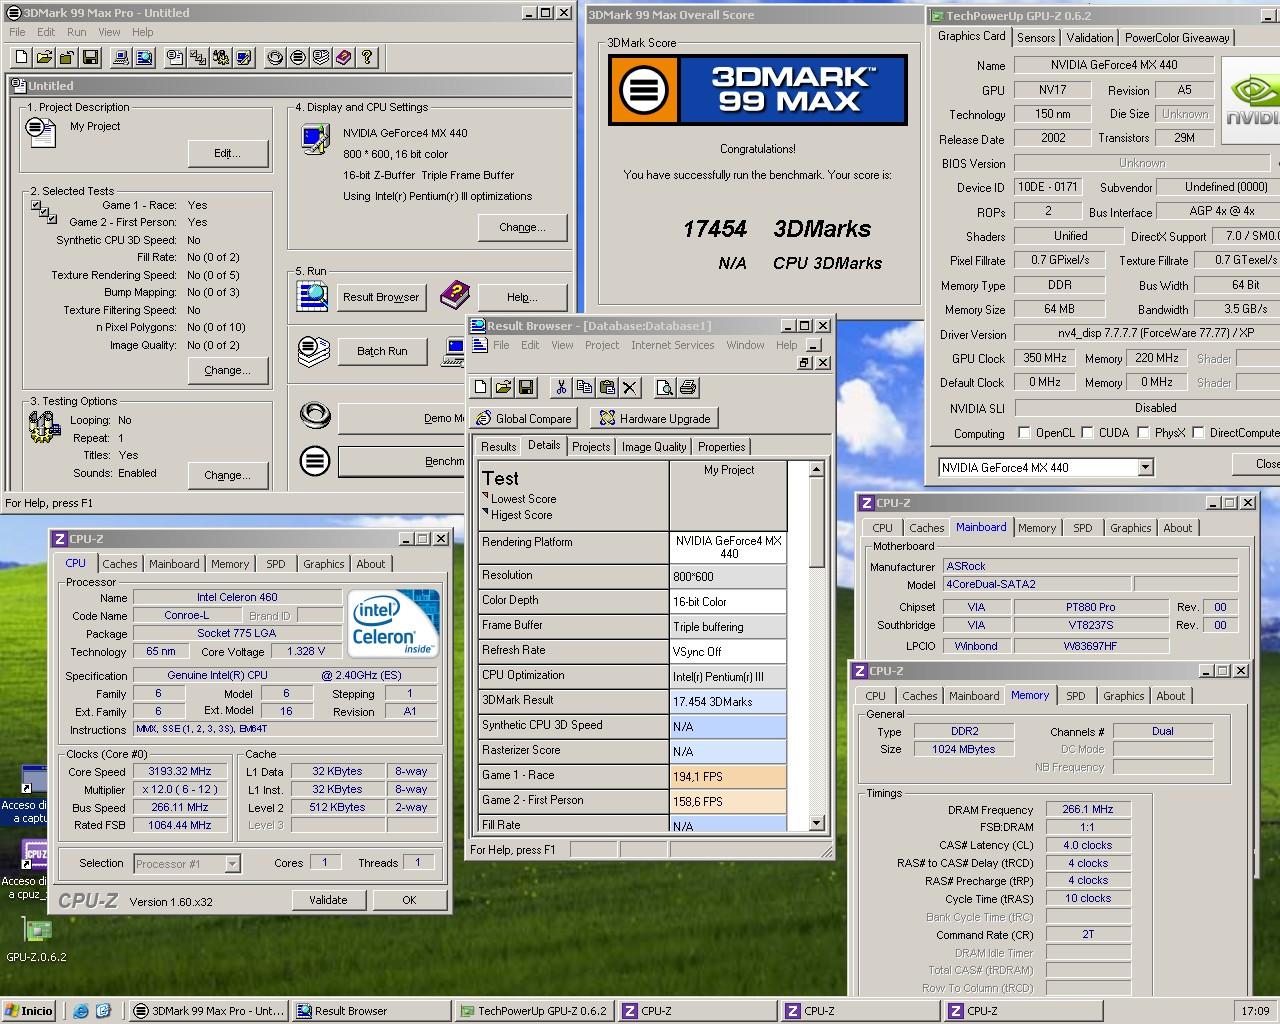Click the Save floppy icon in 3DMark toolbar

pyautogui.click(x=90, y=57)
